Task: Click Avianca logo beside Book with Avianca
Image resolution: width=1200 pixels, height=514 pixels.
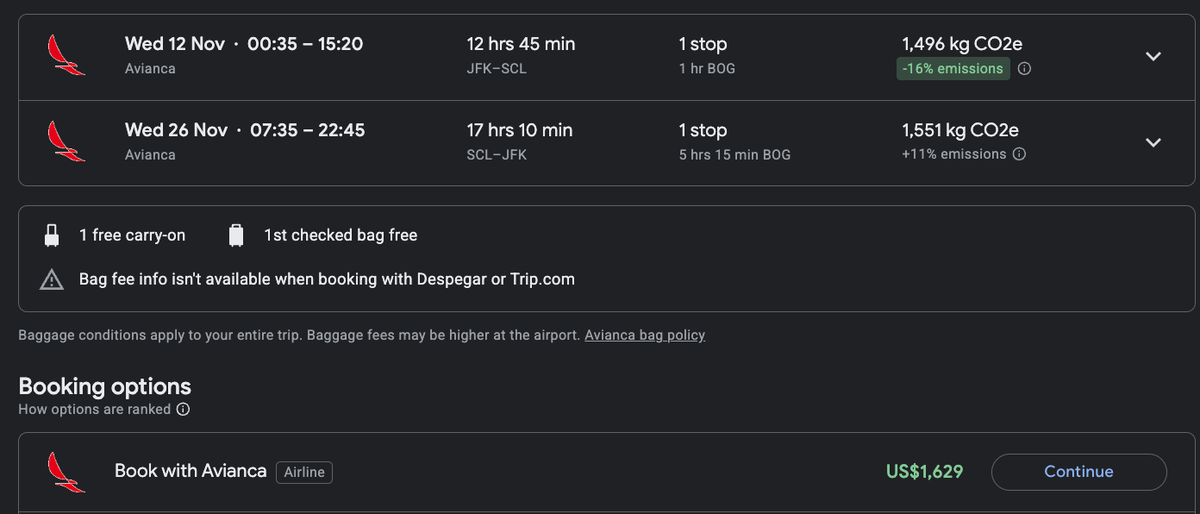Action: tap(67, 472)
